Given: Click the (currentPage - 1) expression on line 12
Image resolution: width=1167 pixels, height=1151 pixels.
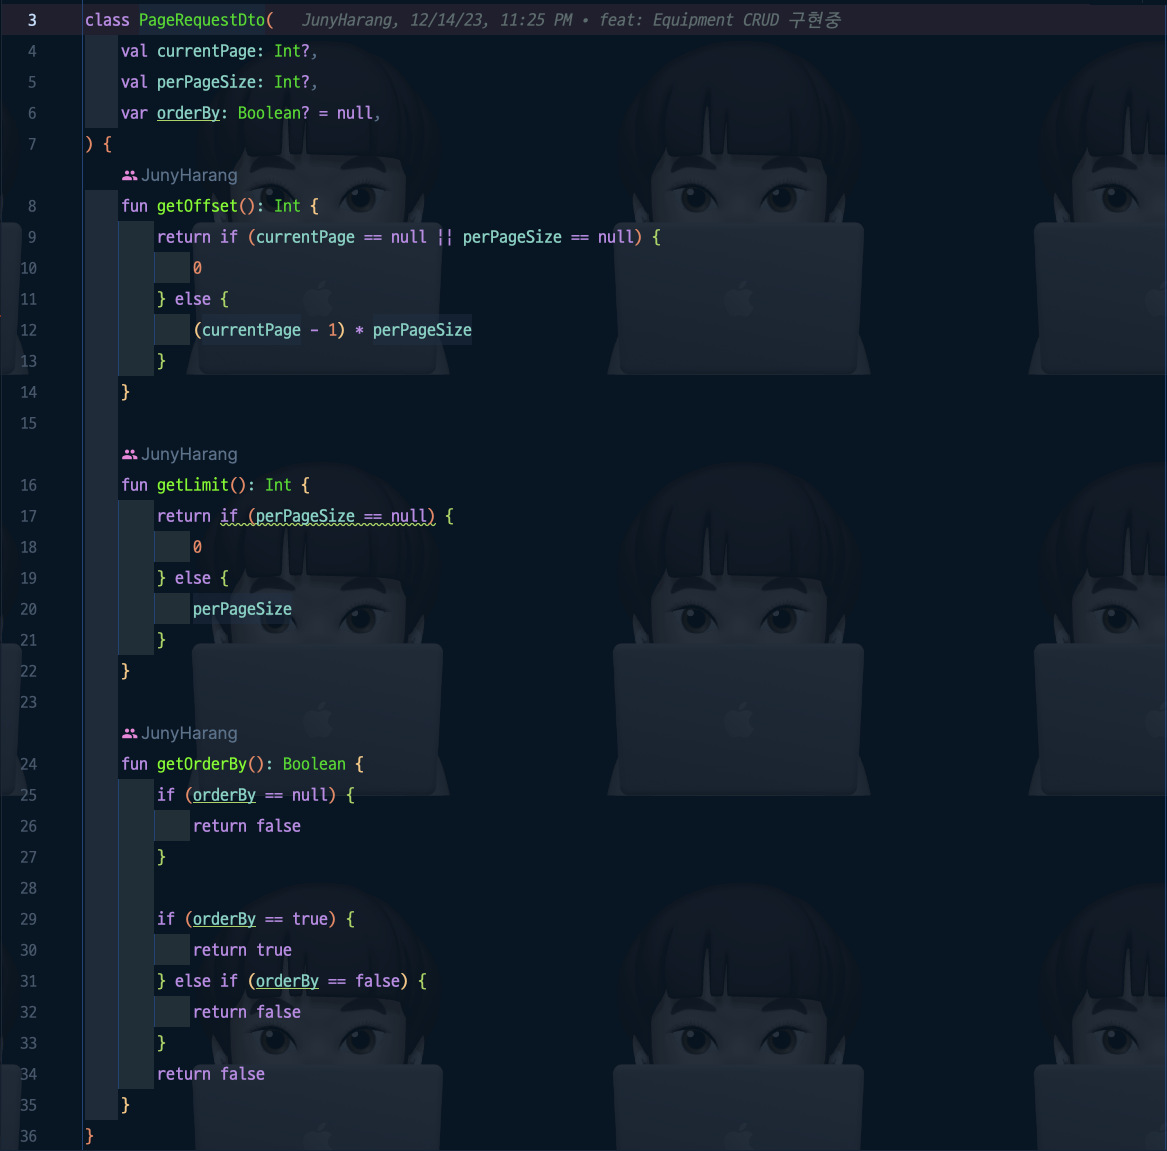Looking at the screenshot, I should [x=269, y=330].
